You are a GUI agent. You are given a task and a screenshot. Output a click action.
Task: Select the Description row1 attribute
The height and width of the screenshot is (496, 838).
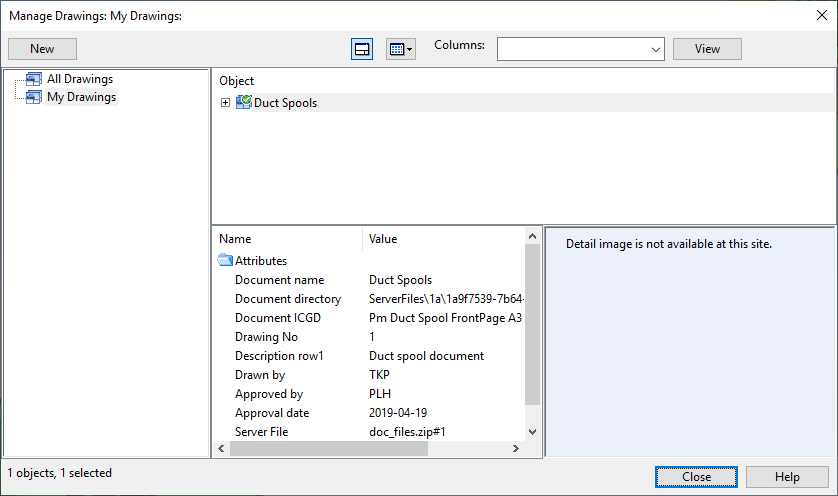point(279,356)
